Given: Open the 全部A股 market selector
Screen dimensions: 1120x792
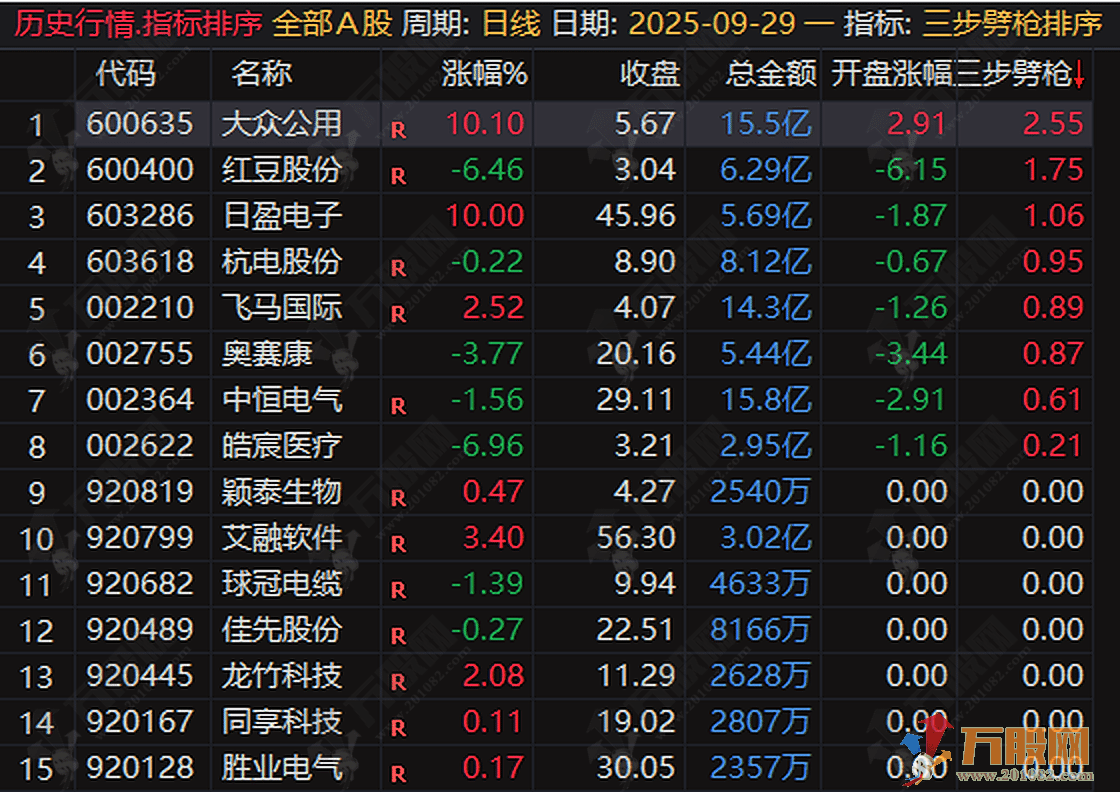Looking at the screenshot, I should pyautogui.click(x=332, y=24).
